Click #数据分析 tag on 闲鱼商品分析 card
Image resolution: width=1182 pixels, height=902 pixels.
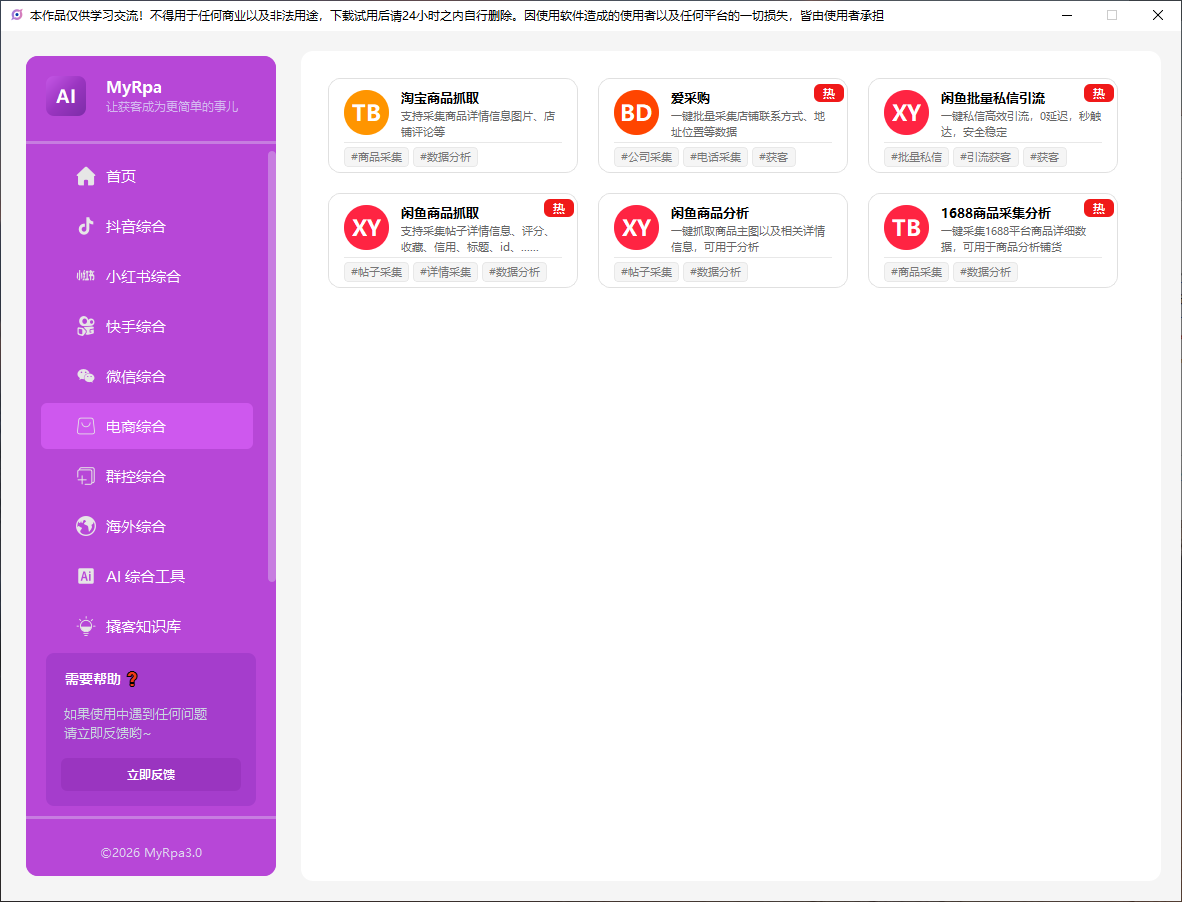pos(715,272)
